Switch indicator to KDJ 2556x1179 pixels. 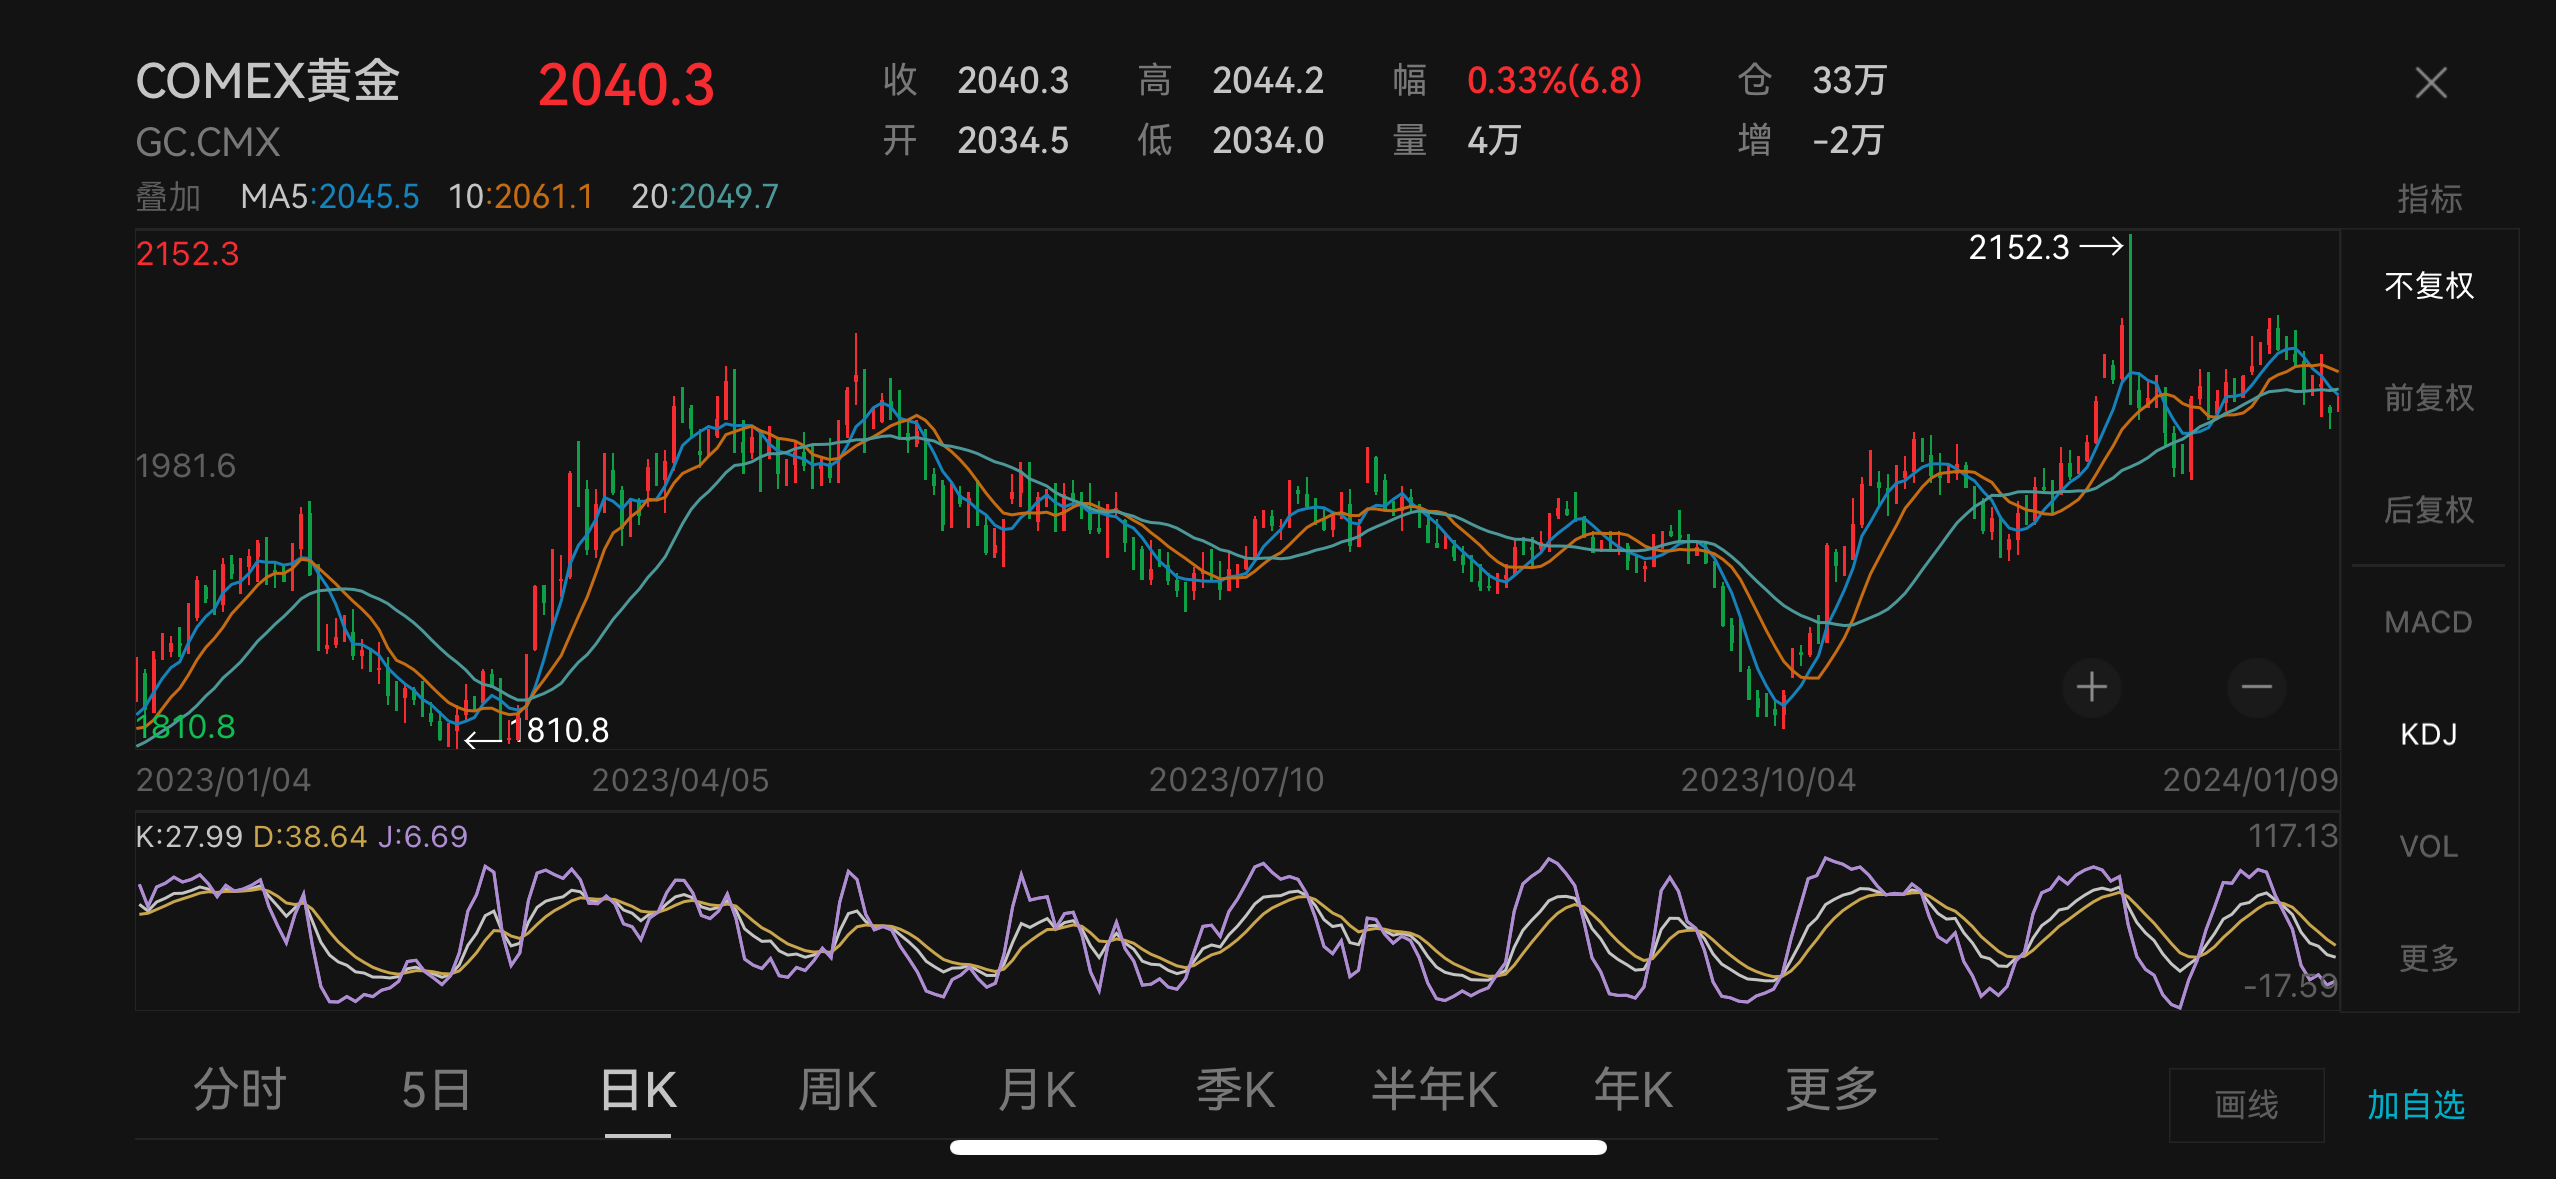(2428, 734)
